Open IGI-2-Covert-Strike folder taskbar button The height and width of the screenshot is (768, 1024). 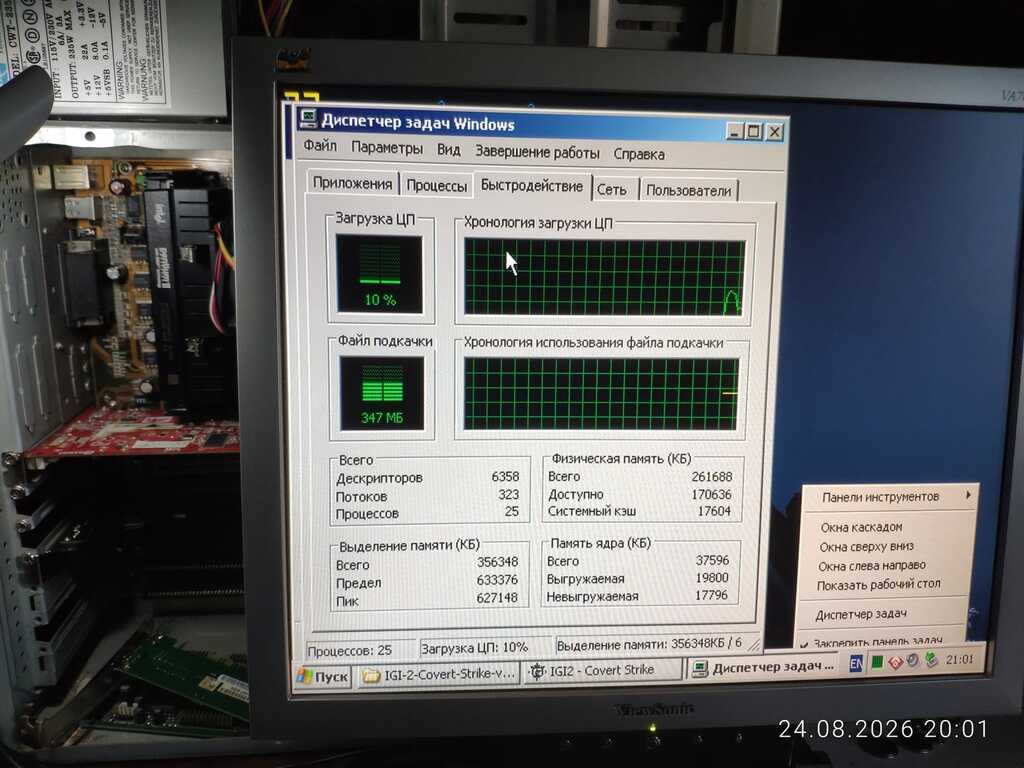coord(438,674)
